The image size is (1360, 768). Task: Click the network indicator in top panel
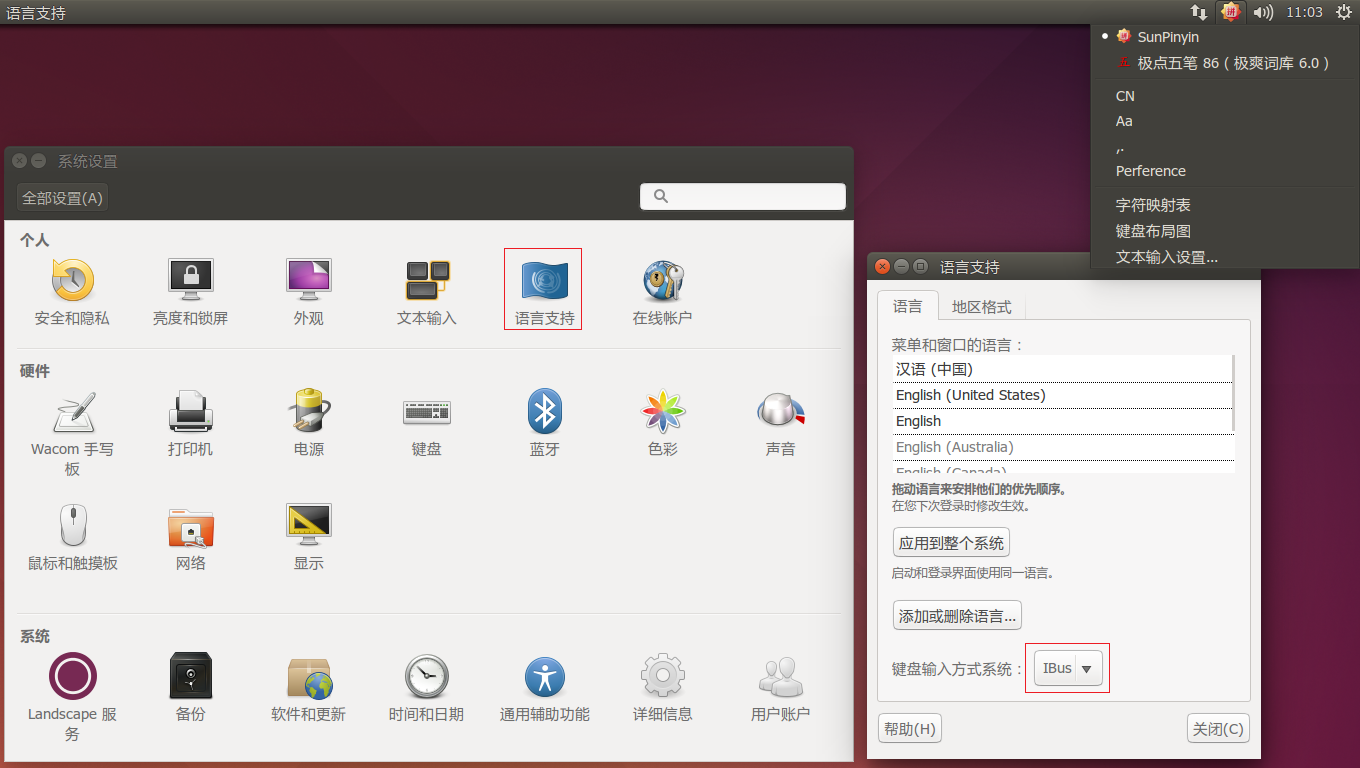tap(1198, 12)
